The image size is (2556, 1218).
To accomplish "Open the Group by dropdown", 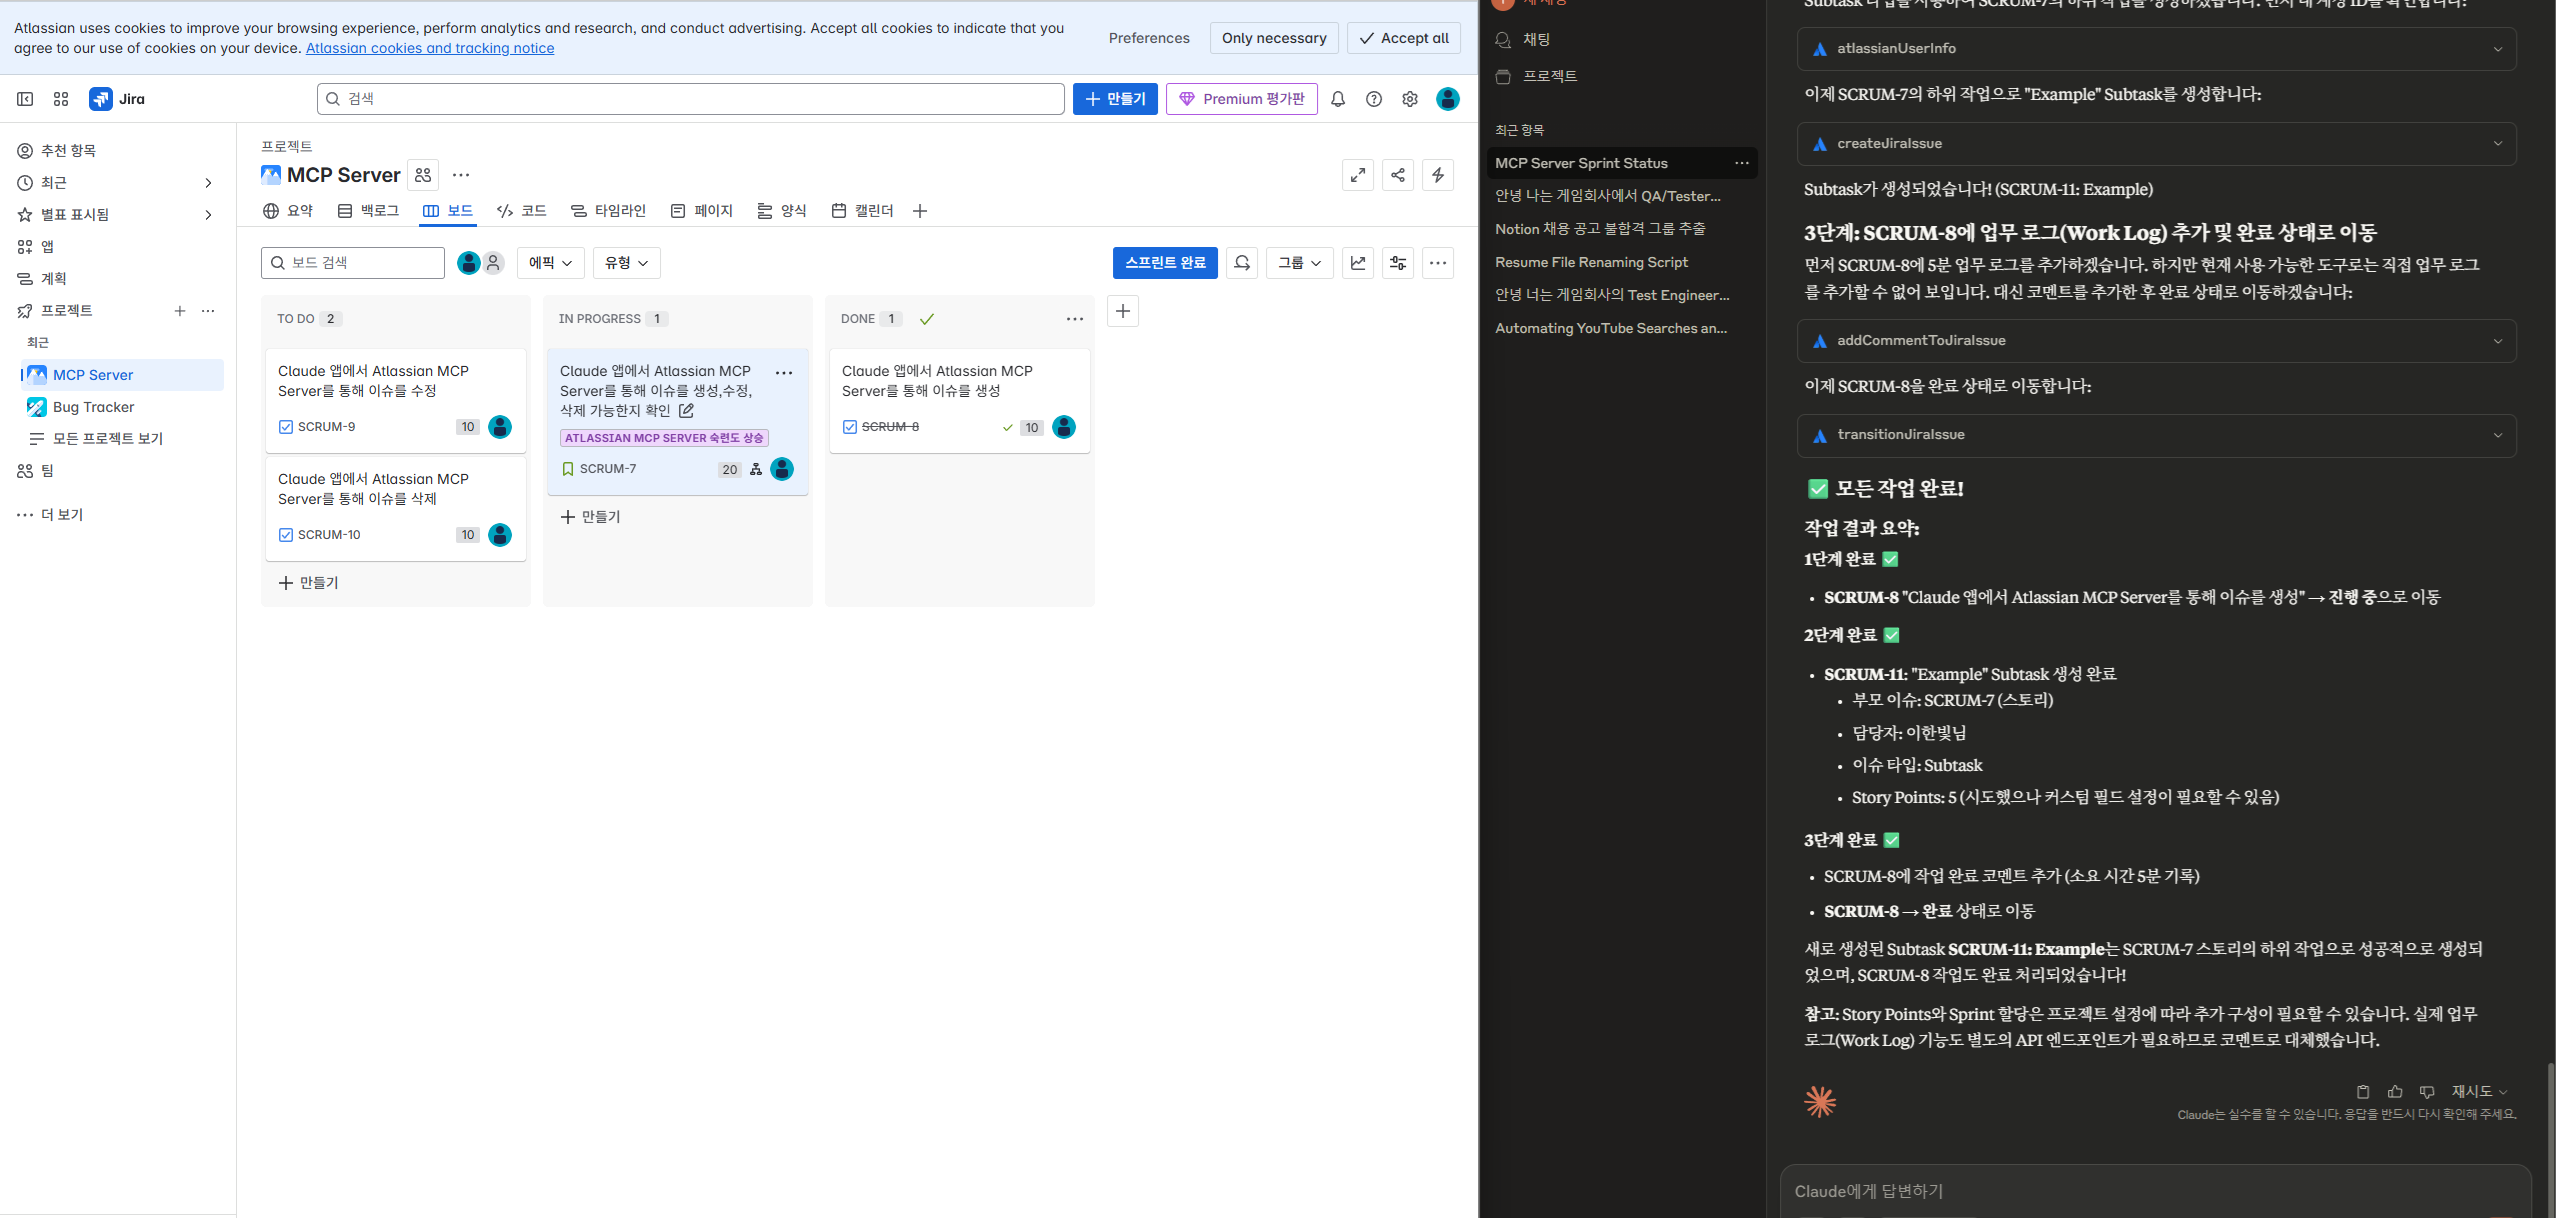I will [1300, 263].
